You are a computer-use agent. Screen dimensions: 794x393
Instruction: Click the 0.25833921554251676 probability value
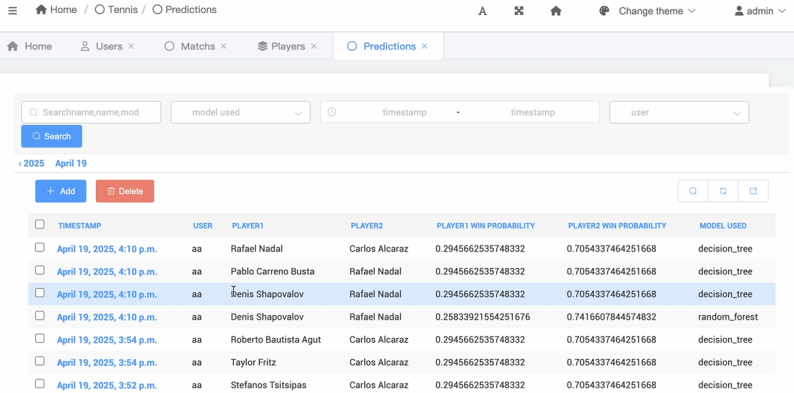483,317
